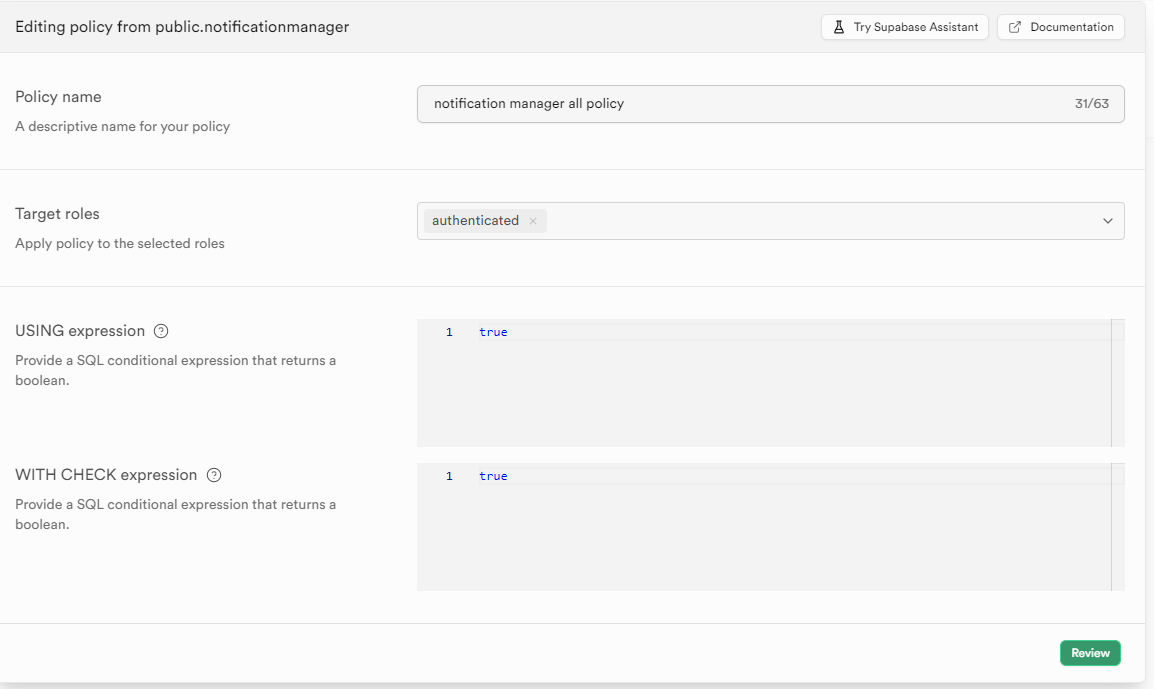Image resolution: width=1154 pixels, height=689 pixels.
Task: Open help icon next to USING expression
Action: (x=161, y=331)
